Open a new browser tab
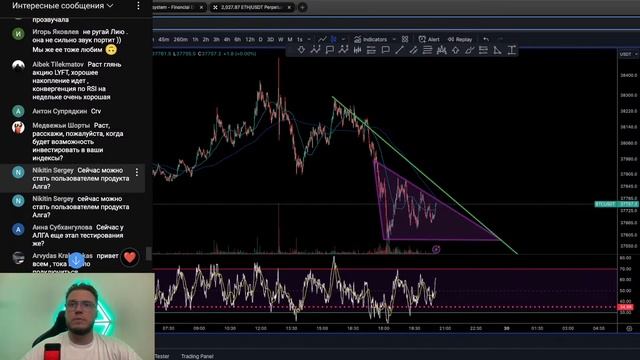The height and width of the screenshot is (360, 640). point(302,7)
